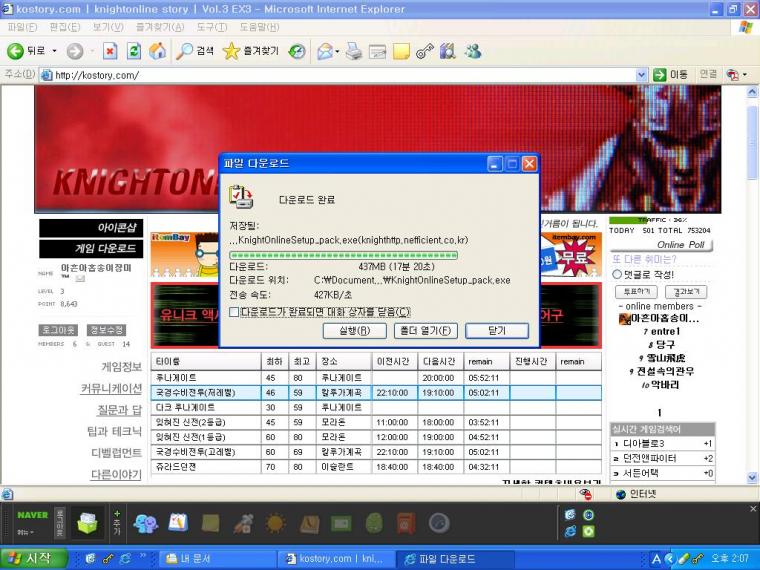Screen dimensions: 760x570
Task: Open the Back button history dropdown
Action: pyautogui.click(x=54, y=51)
